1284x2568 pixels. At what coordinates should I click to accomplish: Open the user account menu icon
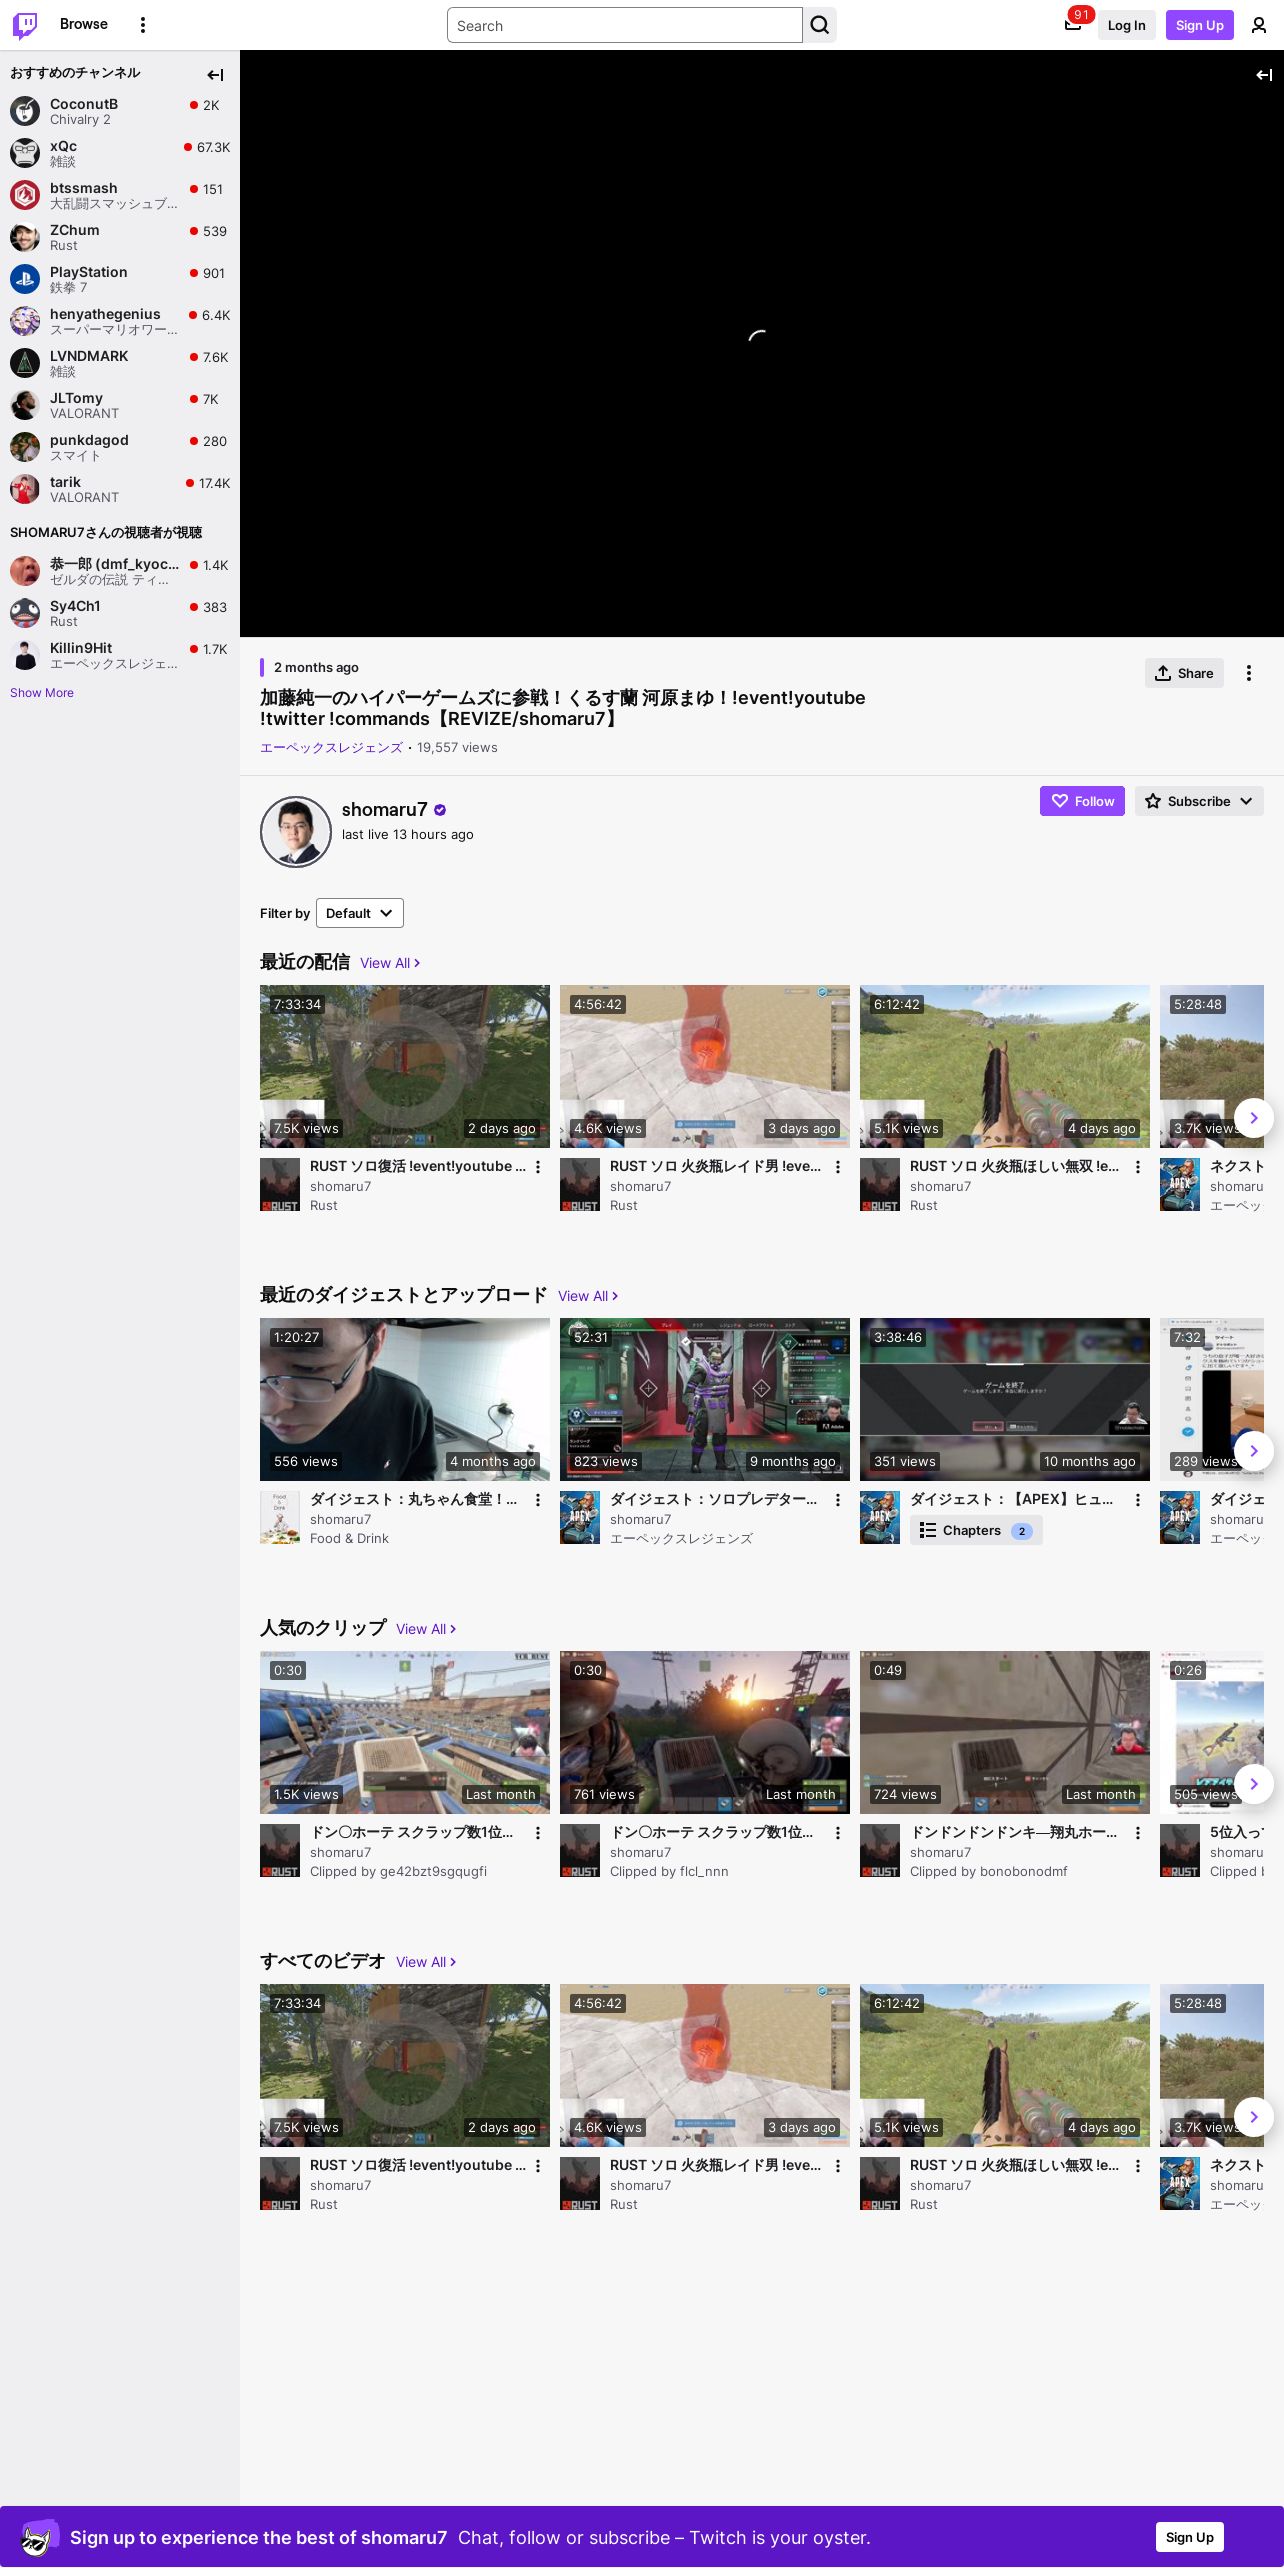click(x=1259, y=25)
